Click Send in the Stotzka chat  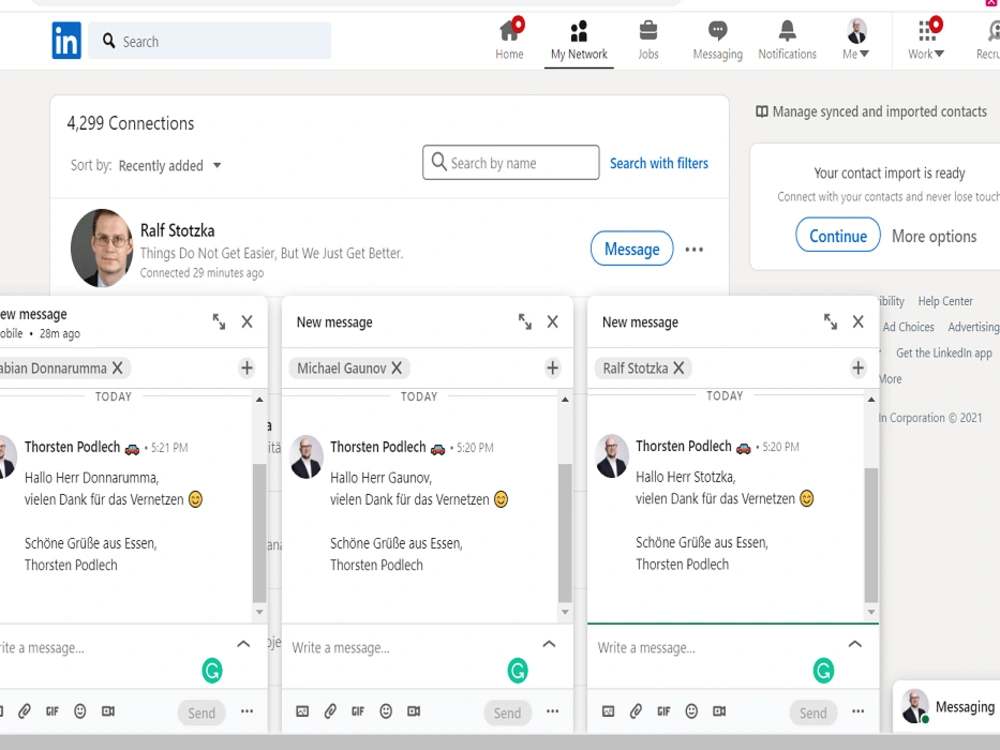813,713
